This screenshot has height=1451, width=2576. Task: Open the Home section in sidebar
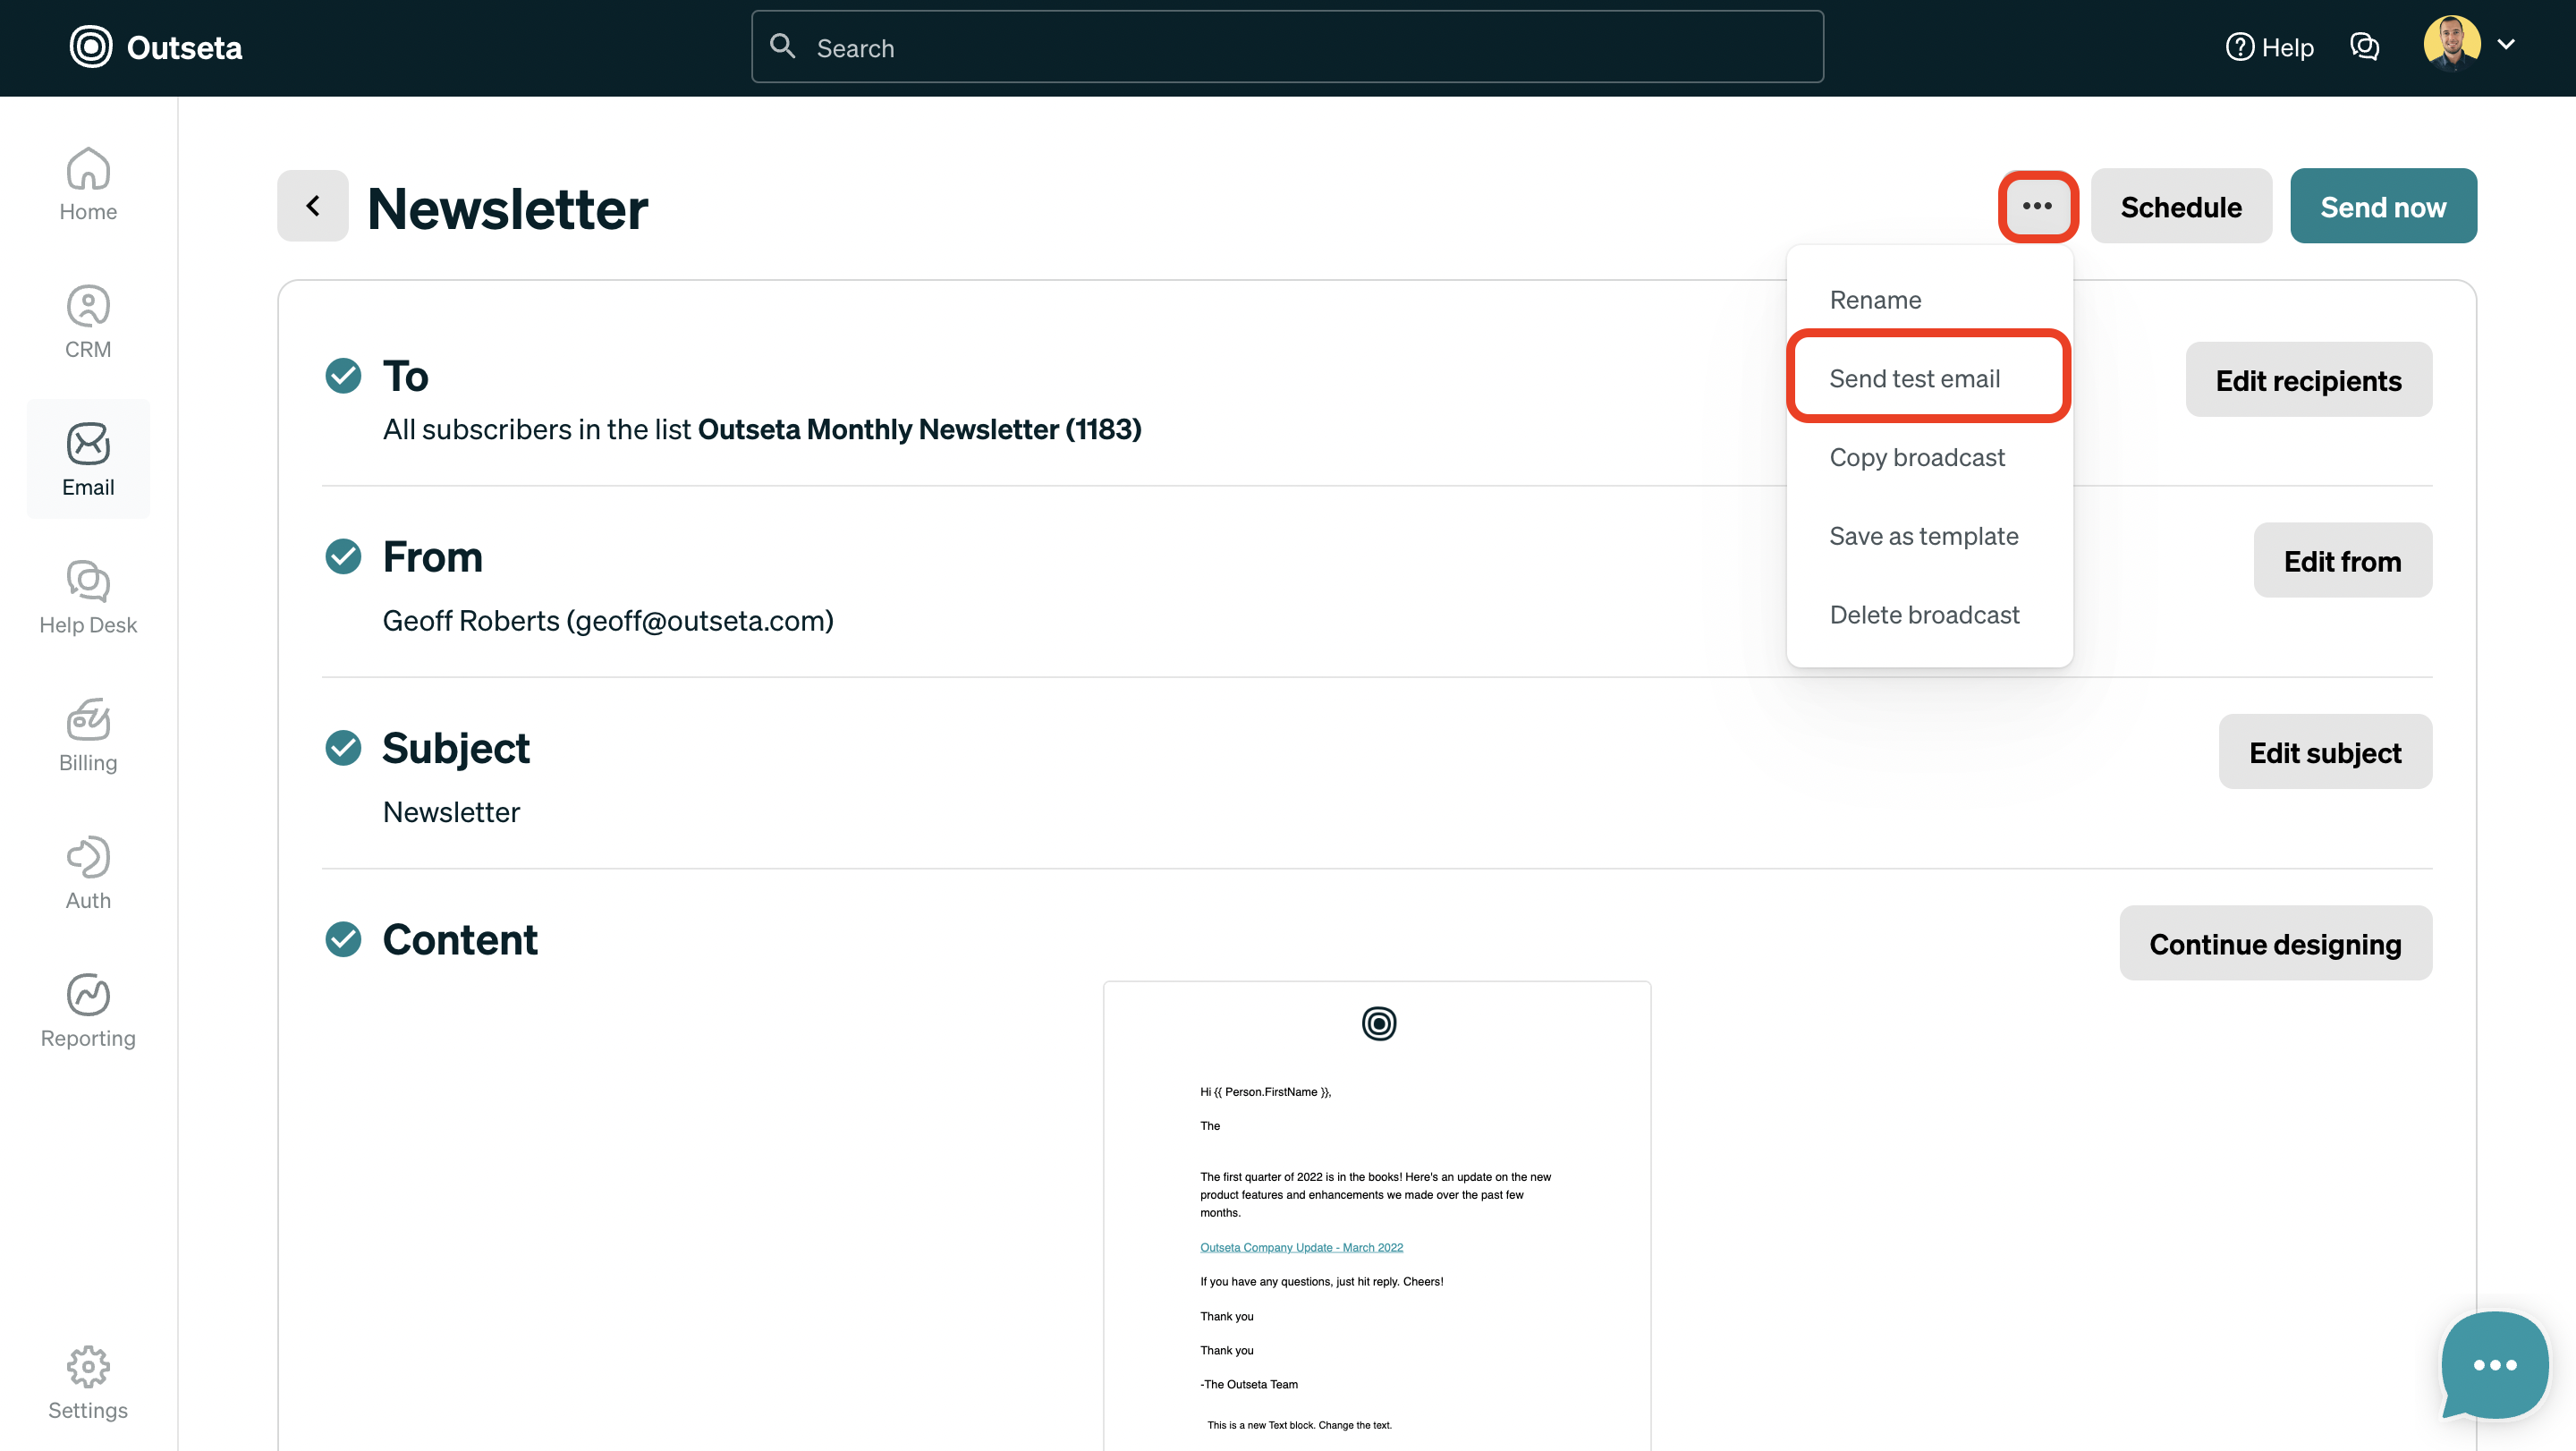(88, 184)
